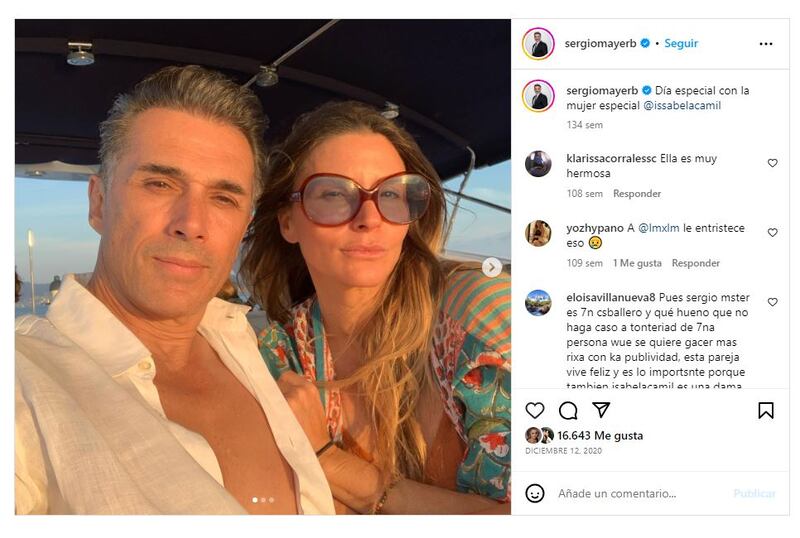
Task: Select the carousel pagination dots
Action: [263, 500]
